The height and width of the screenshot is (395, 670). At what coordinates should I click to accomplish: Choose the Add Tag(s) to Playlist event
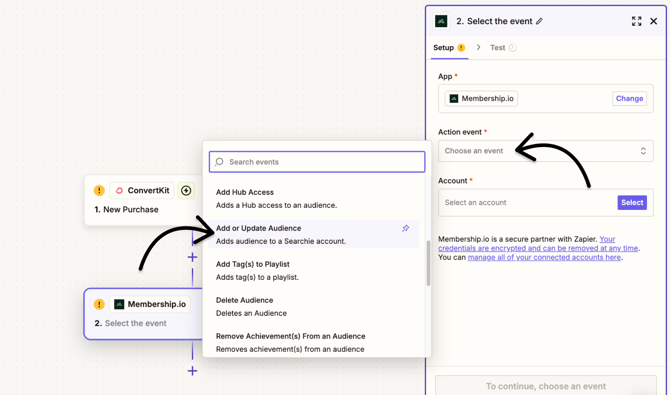click(313, 270)
